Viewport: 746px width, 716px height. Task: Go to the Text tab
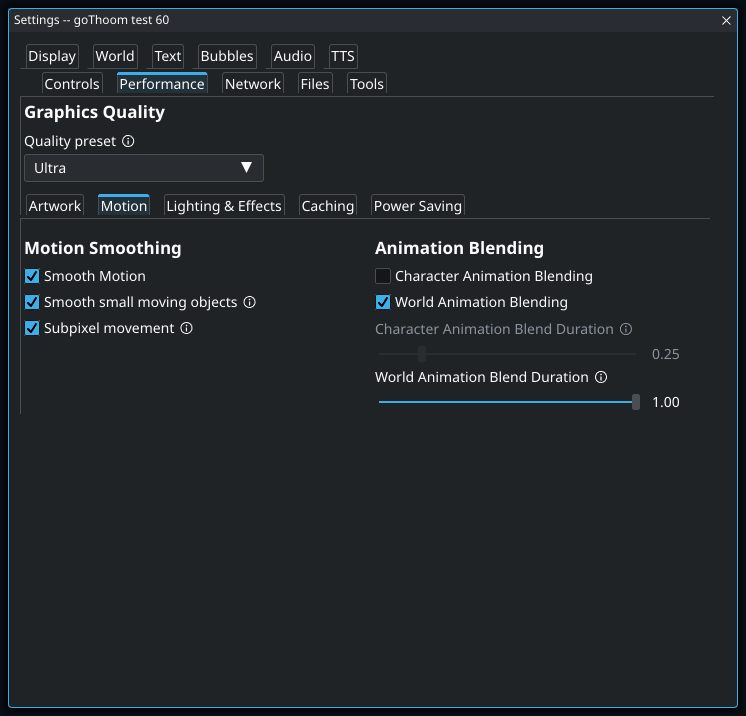click(168, 56)
